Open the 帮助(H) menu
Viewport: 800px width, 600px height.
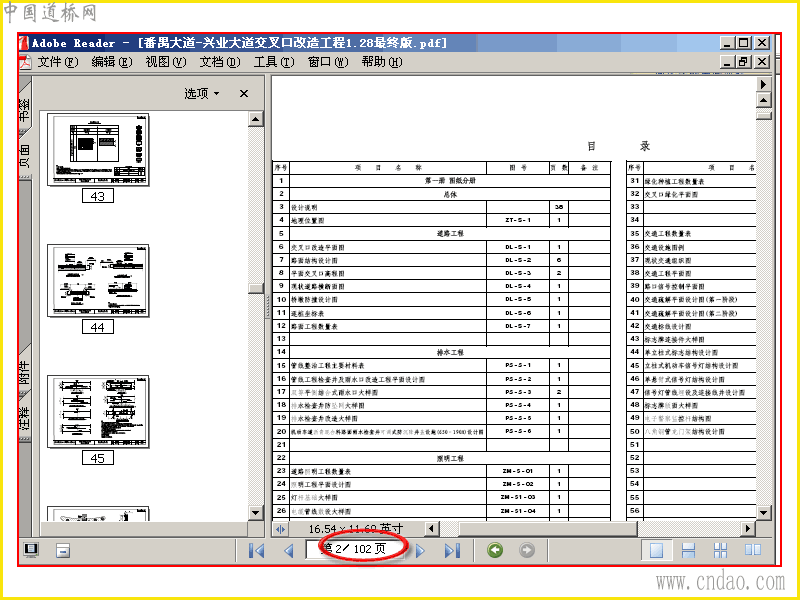[x=382, y=62]
